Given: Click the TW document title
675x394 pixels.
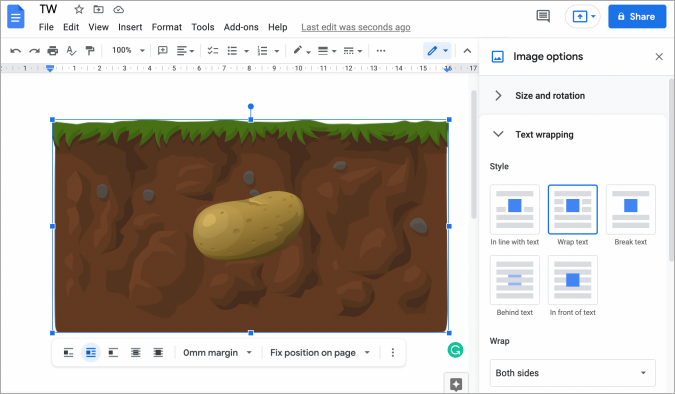Looking at the screenshot, I should coord(48,9).
